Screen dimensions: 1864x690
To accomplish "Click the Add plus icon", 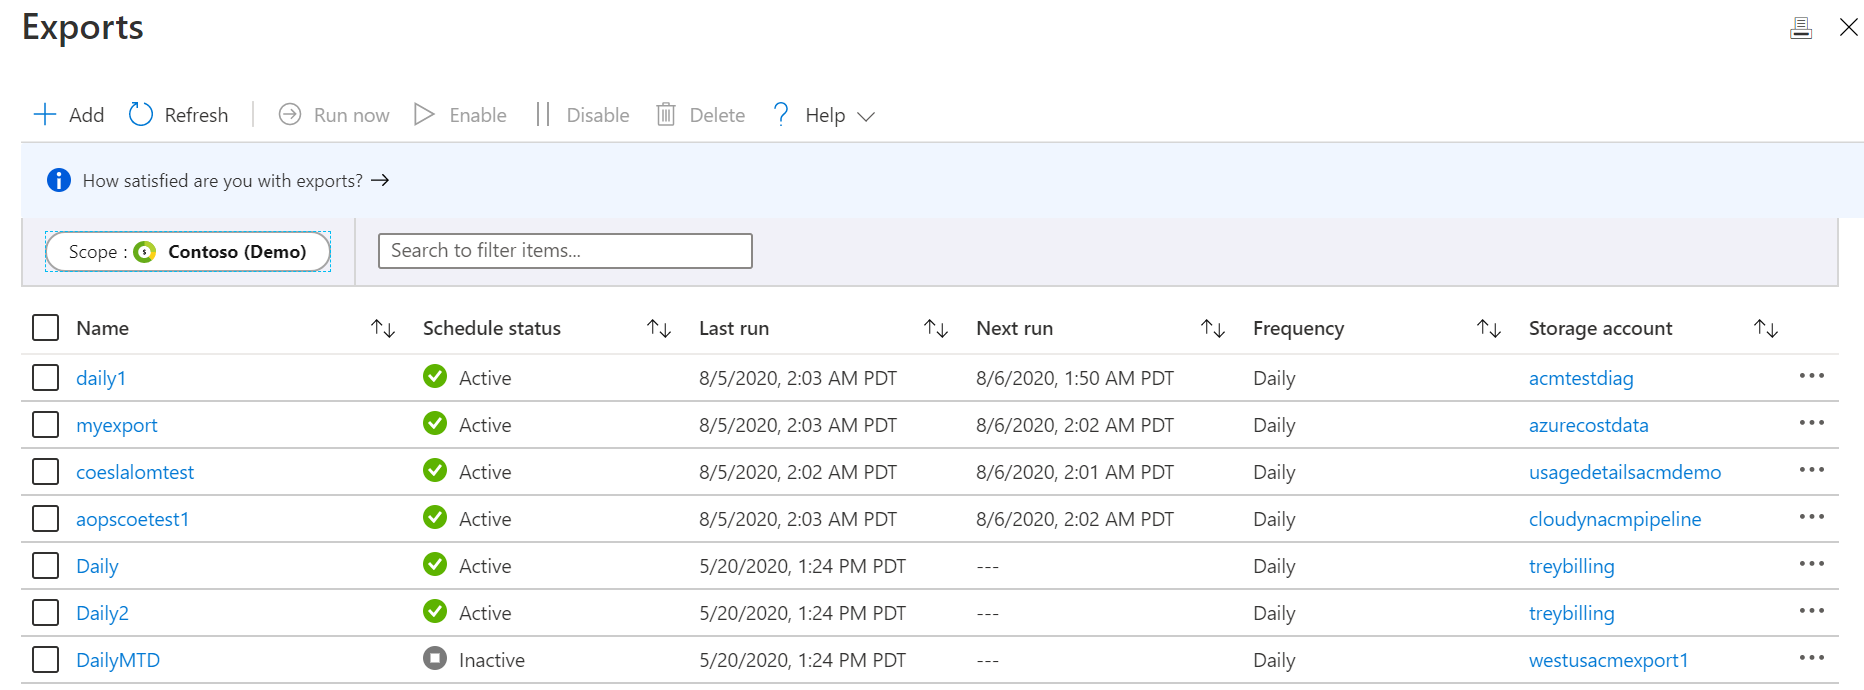I will [x=45, y=115].
